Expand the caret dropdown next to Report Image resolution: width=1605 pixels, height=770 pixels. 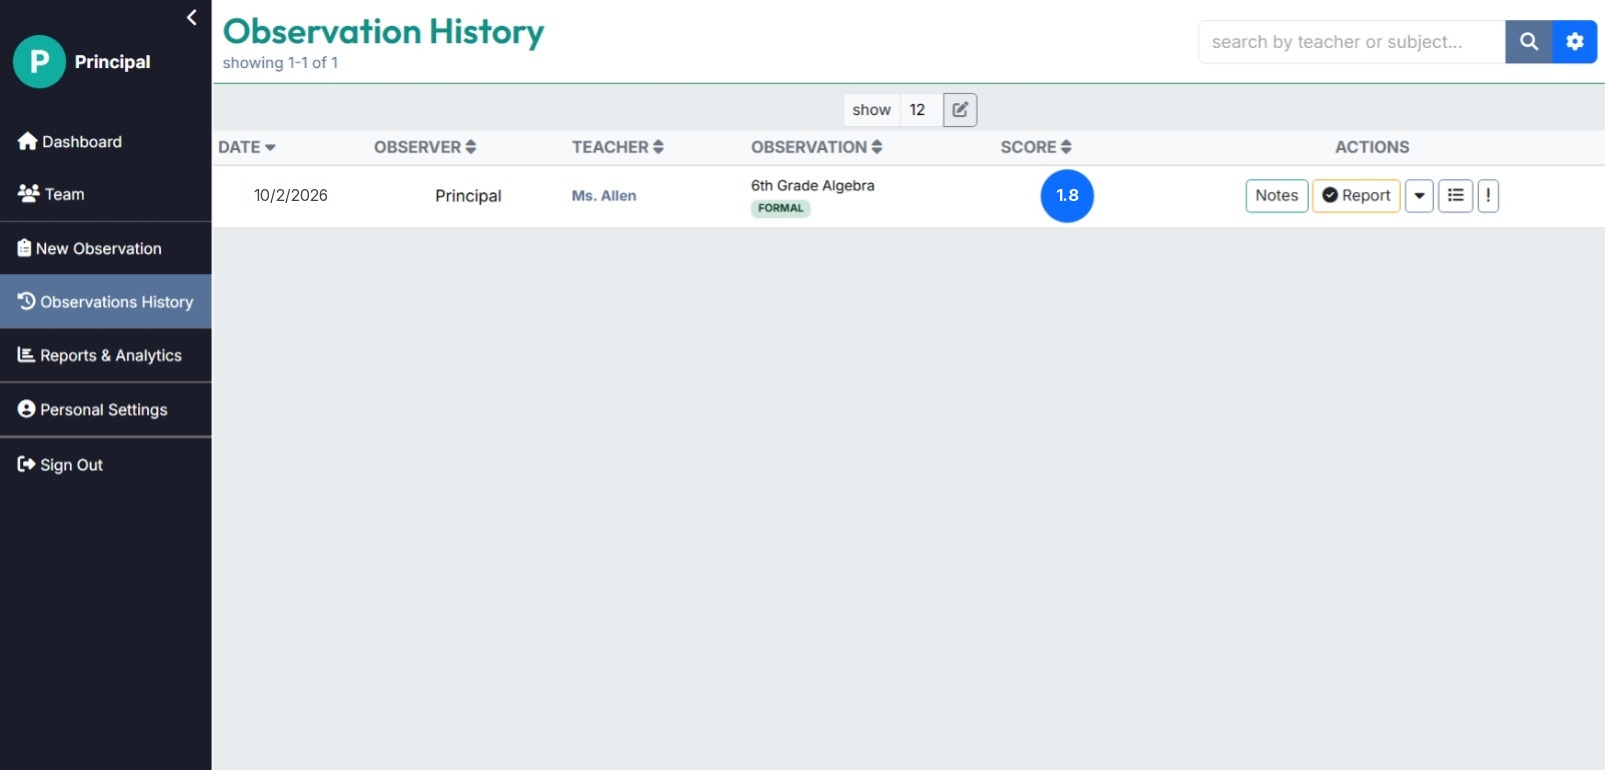(x=1419, y=196)
